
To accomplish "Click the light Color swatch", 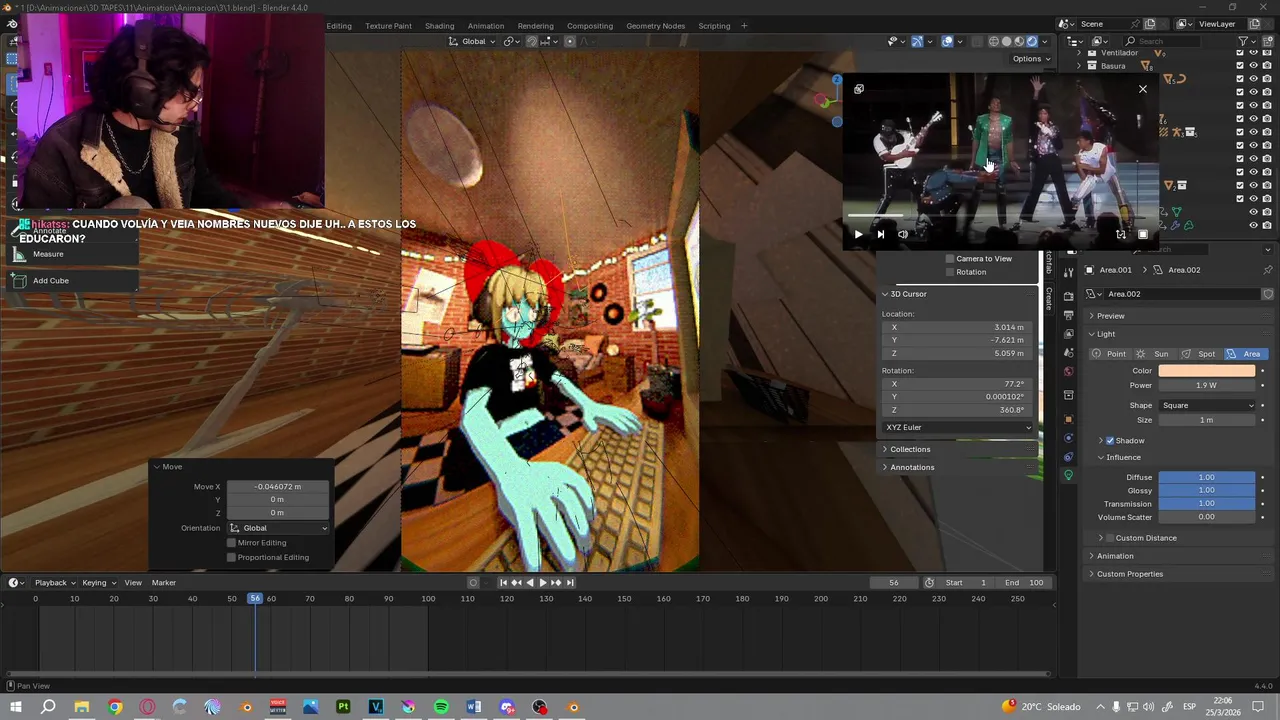I will pos(1207,371).
